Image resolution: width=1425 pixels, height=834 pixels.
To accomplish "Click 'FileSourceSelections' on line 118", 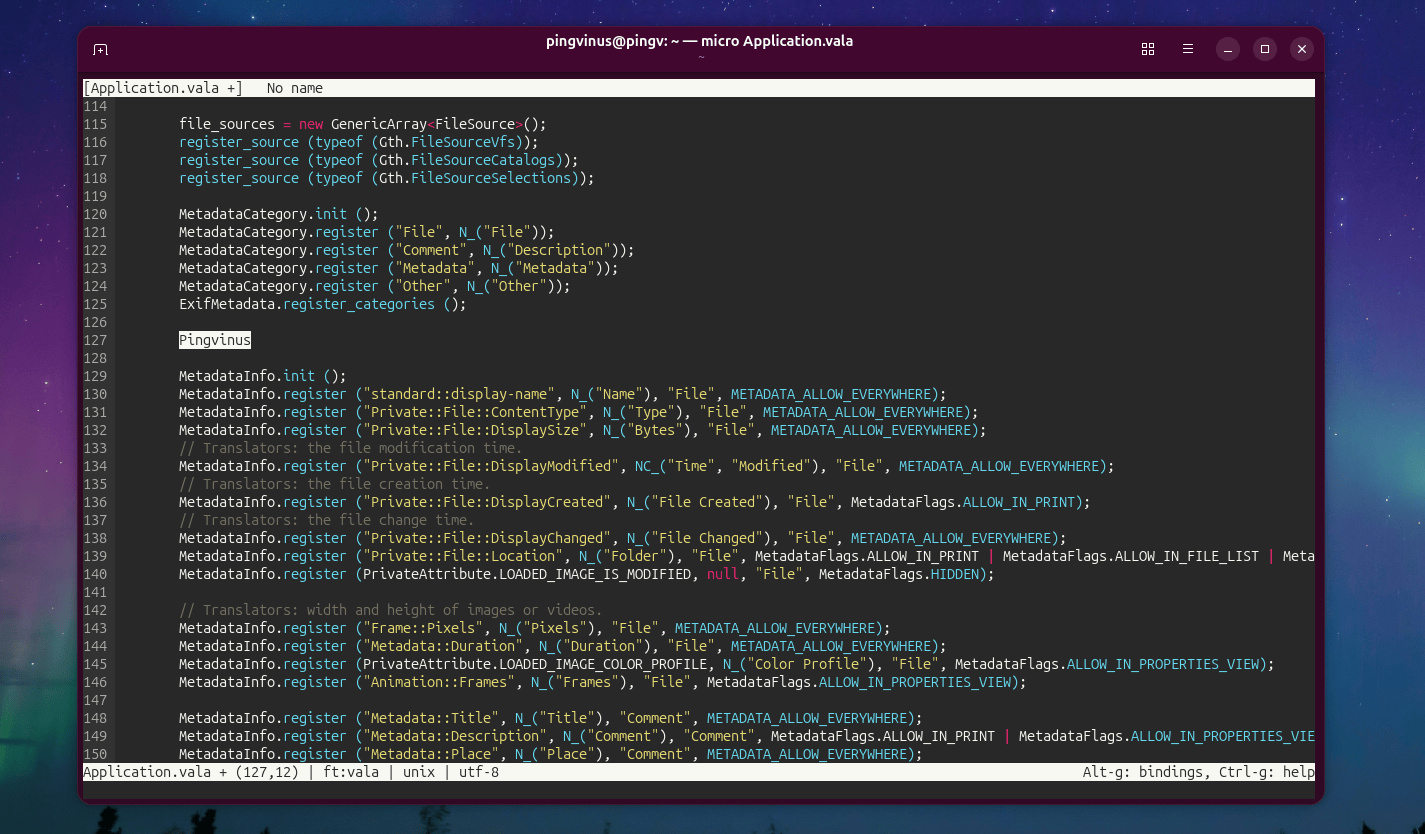I will 491,178.
